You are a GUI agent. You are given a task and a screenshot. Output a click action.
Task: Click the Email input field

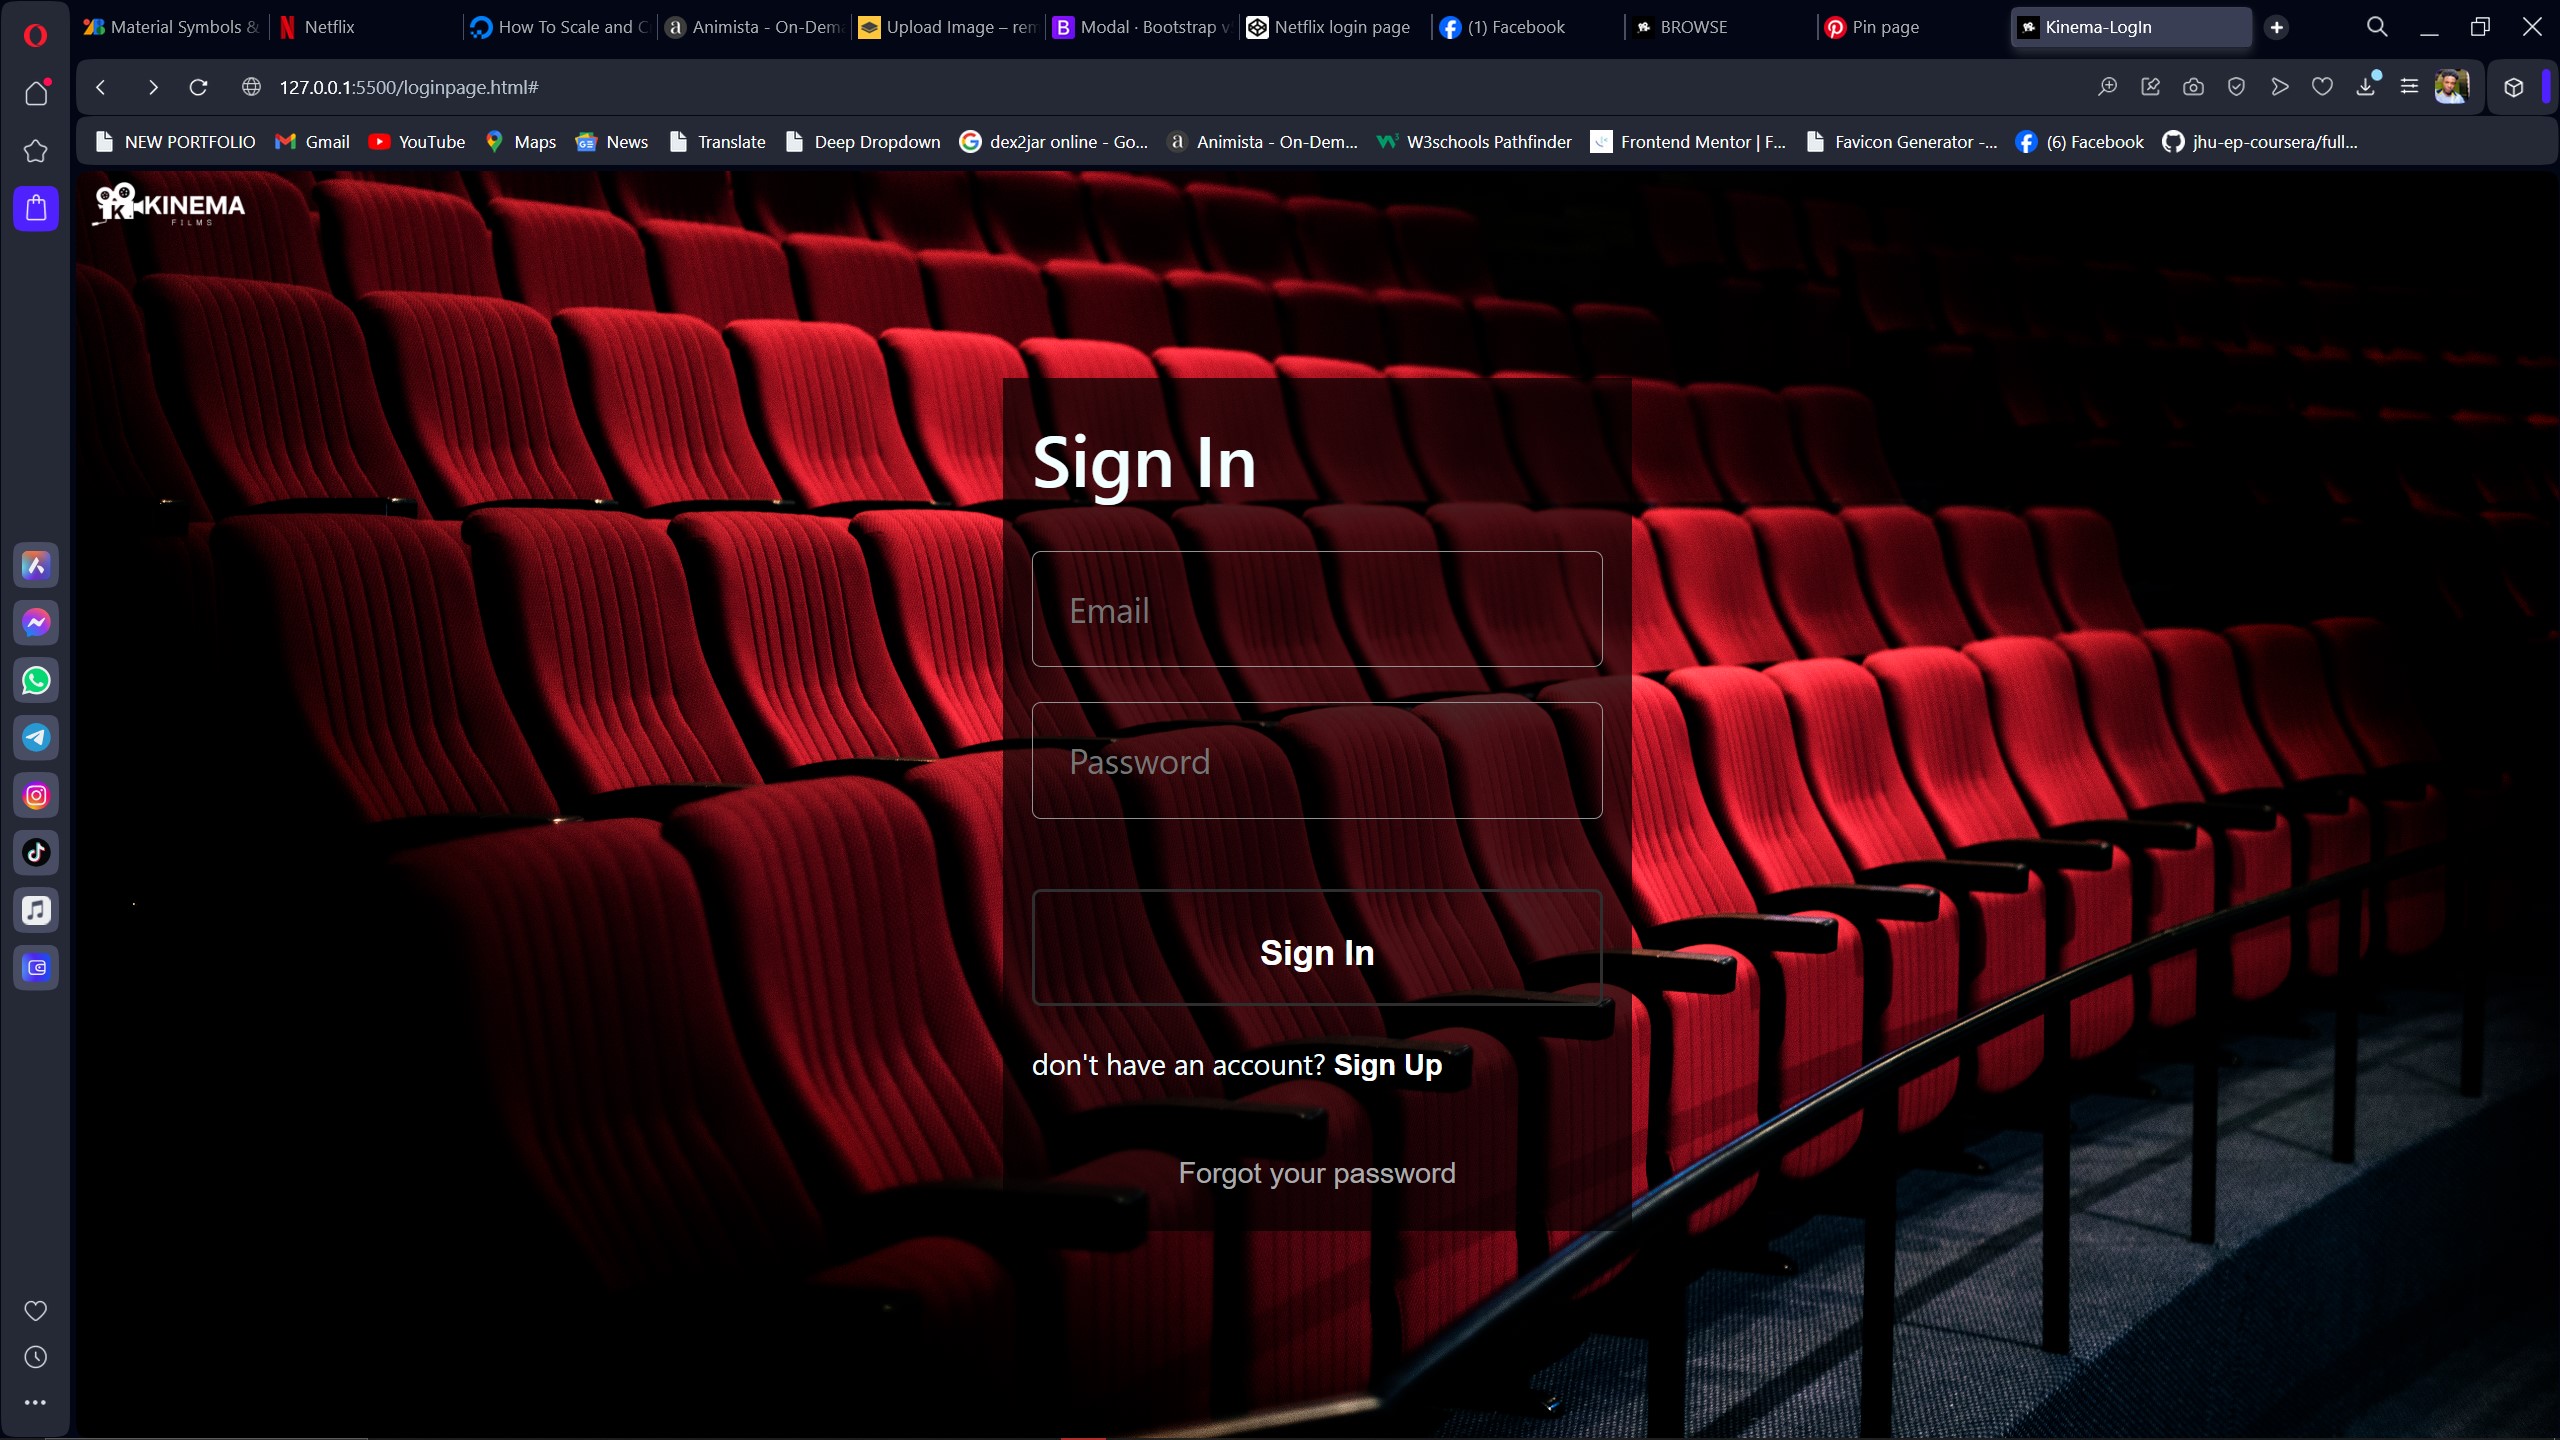point(1316,610)
